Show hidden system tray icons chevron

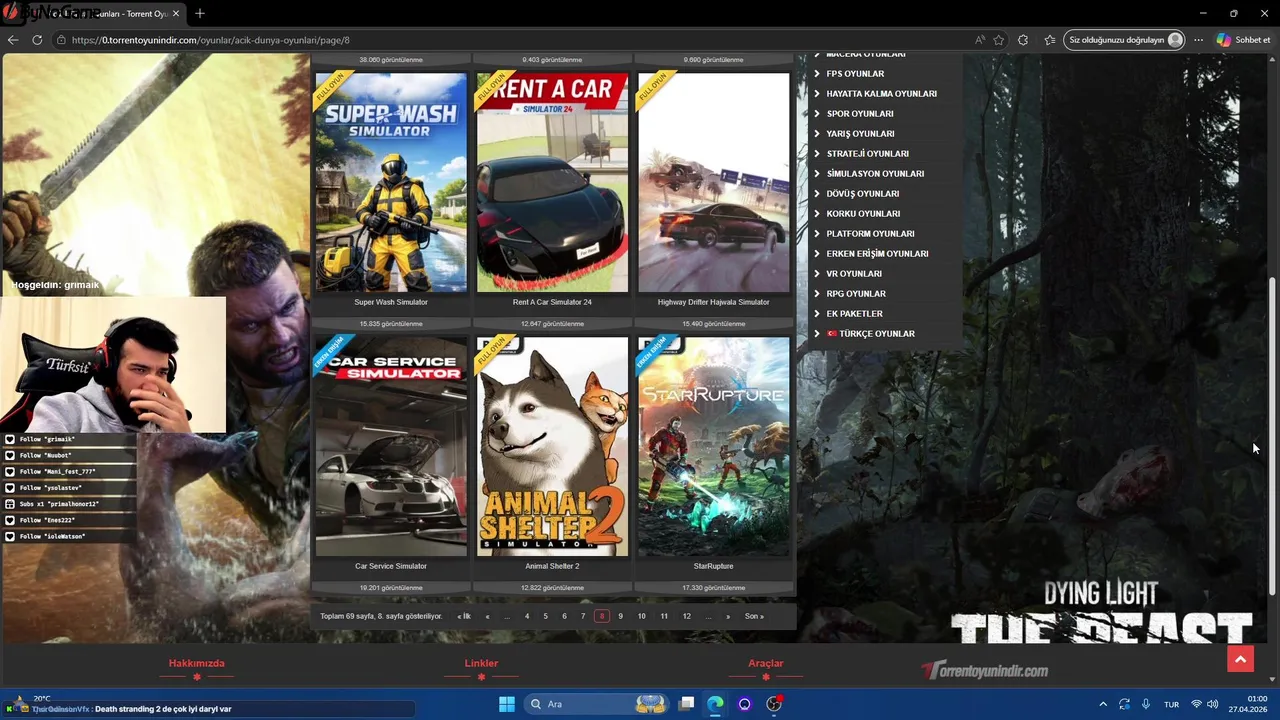(1103, 704)
